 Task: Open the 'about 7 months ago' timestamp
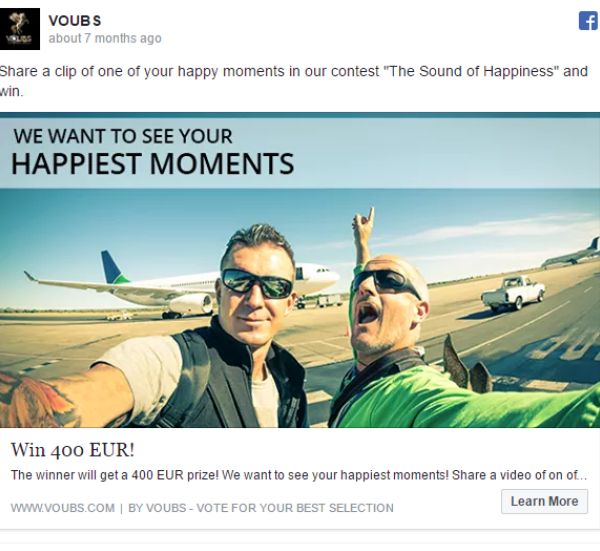coord(105,38)
